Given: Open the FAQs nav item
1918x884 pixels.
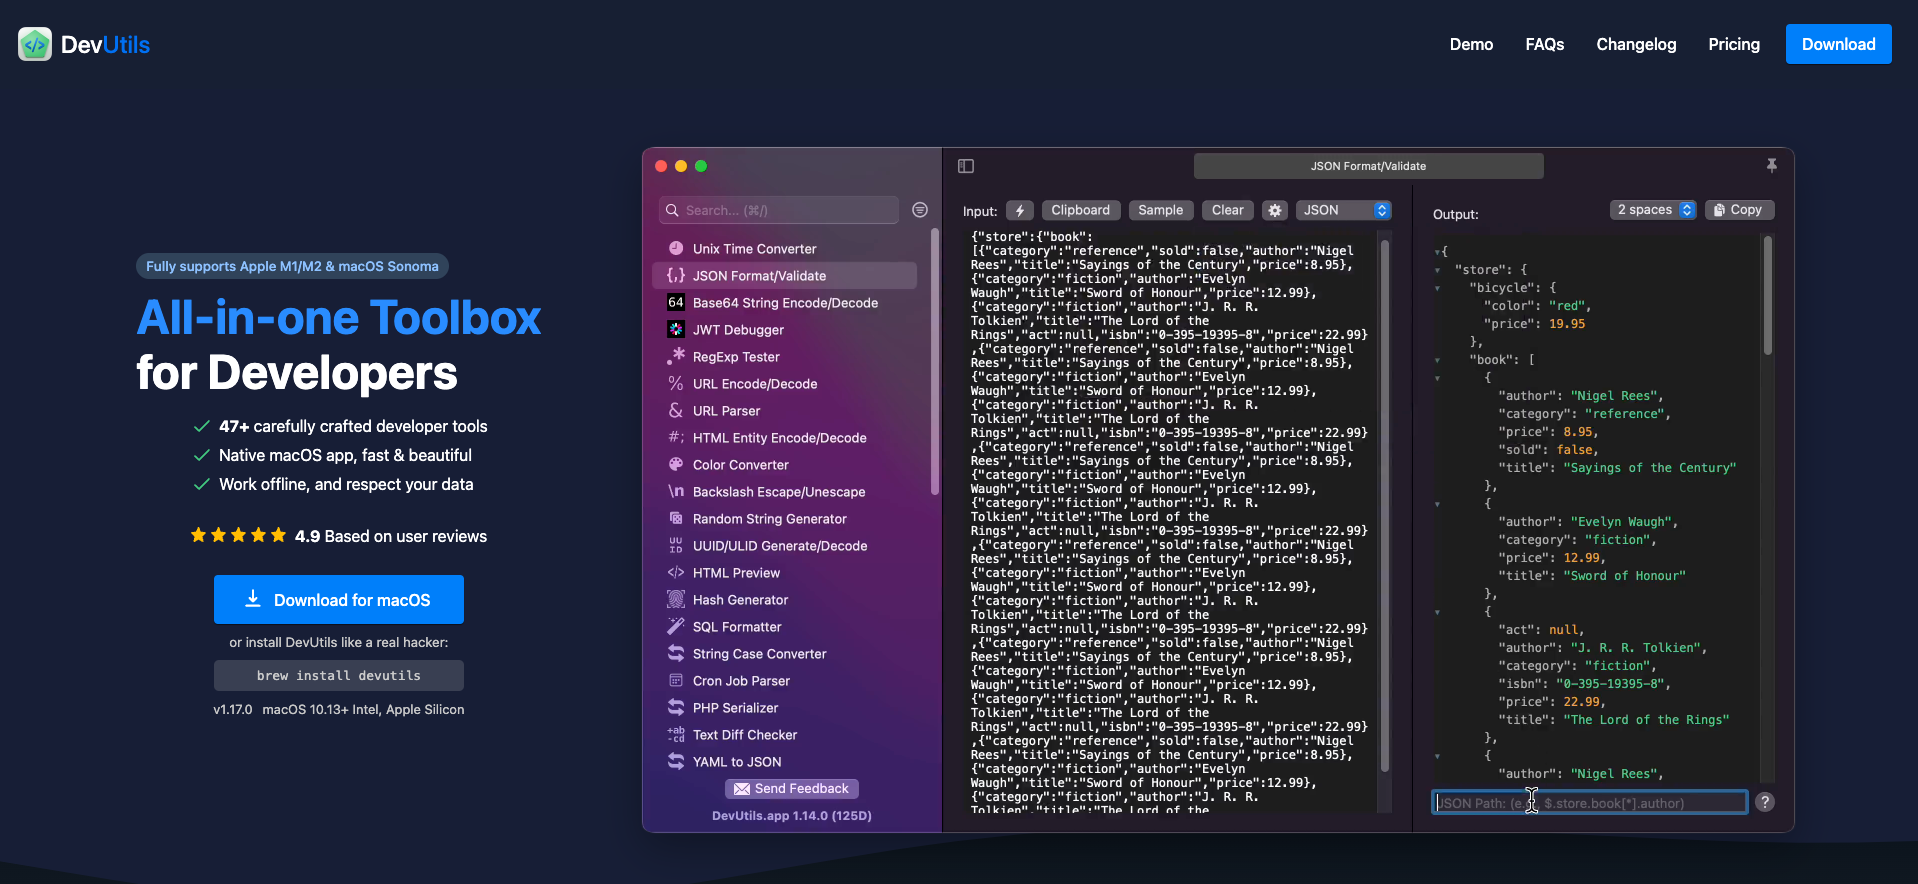Looking at the screenshot, I should (1545, 44).
